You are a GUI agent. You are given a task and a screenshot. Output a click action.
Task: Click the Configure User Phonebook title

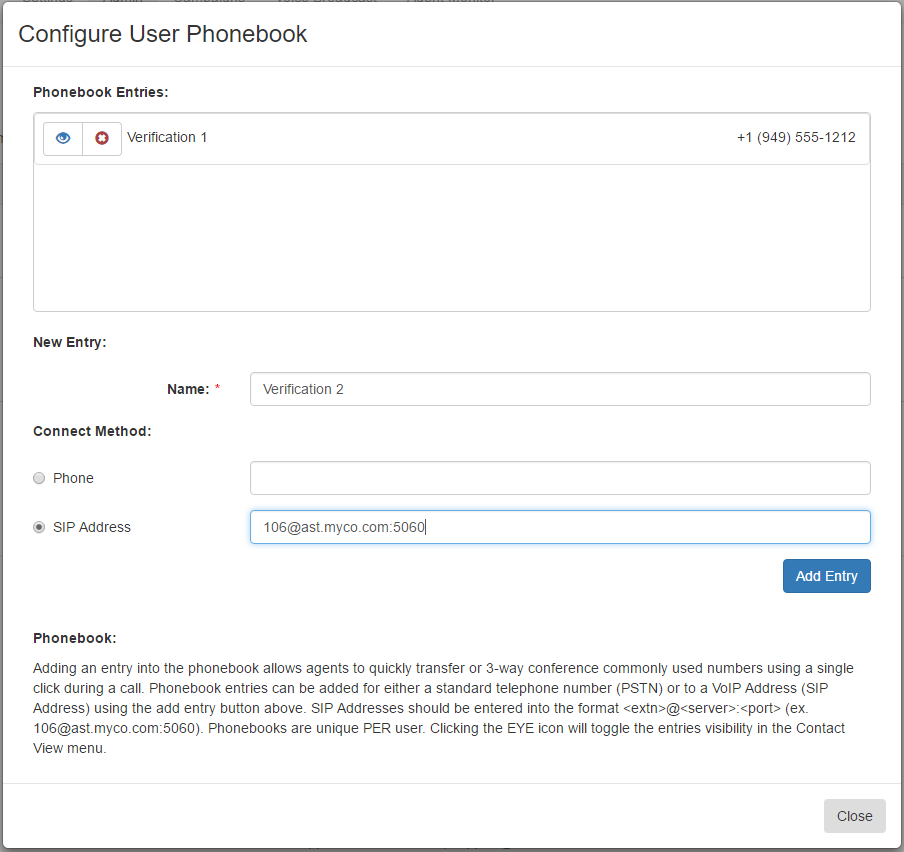click(163, 34)
